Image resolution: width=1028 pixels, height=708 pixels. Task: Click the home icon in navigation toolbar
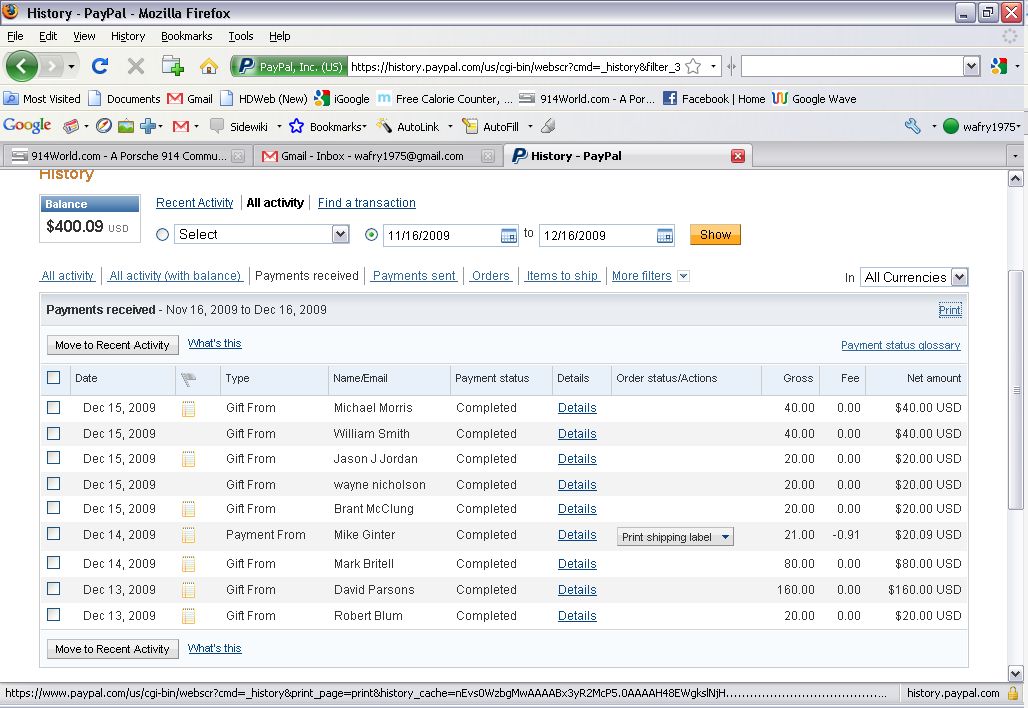tap(208, 66)
